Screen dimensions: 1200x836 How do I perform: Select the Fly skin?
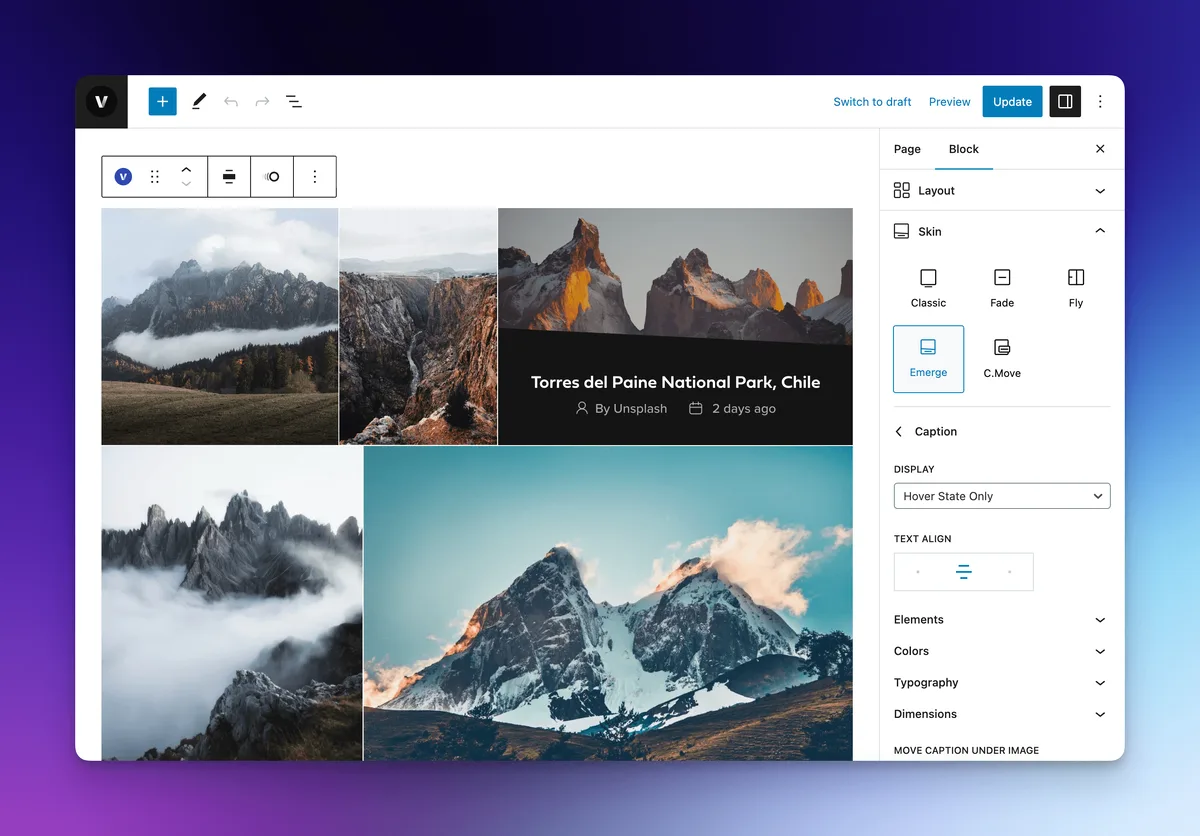(1076, 288)
